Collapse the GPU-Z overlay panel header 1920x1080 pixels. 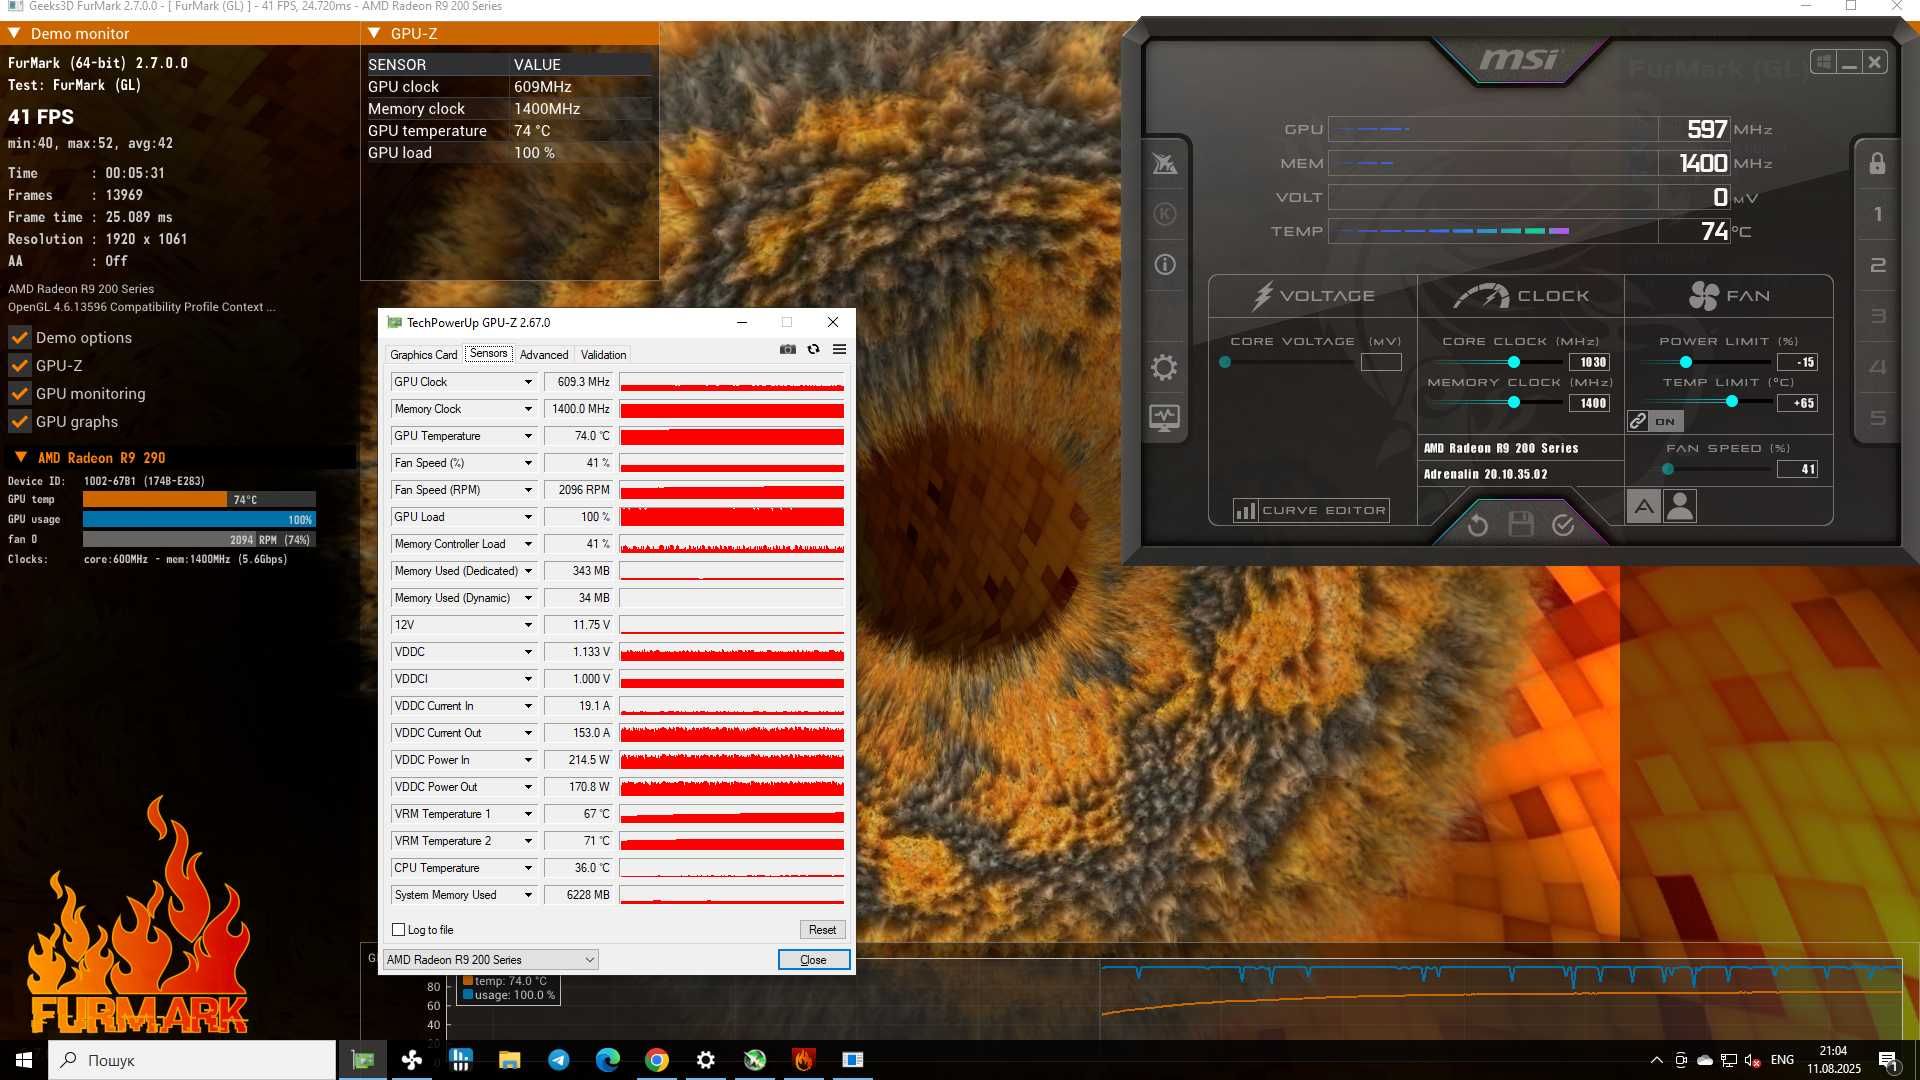pyautogui.click(x=374, y=33)
